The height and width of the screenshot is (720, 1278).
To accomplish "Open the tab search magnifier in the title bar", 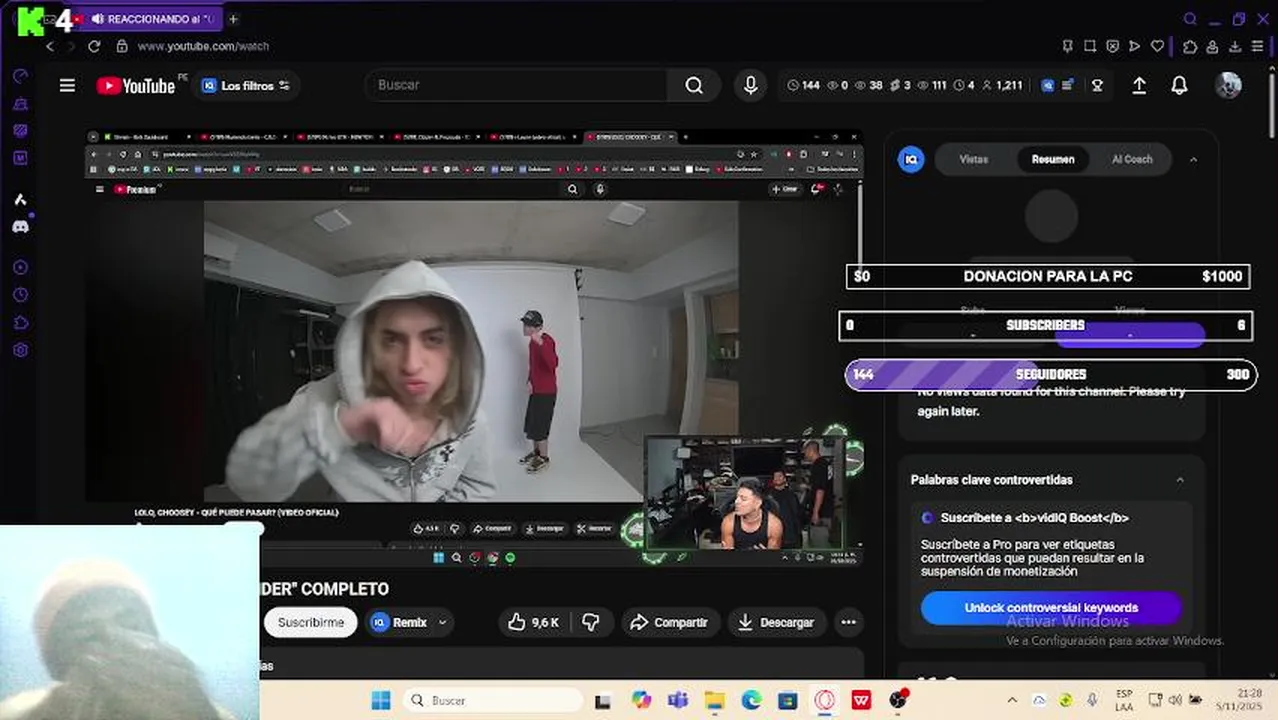I will tap(1190, 19).
